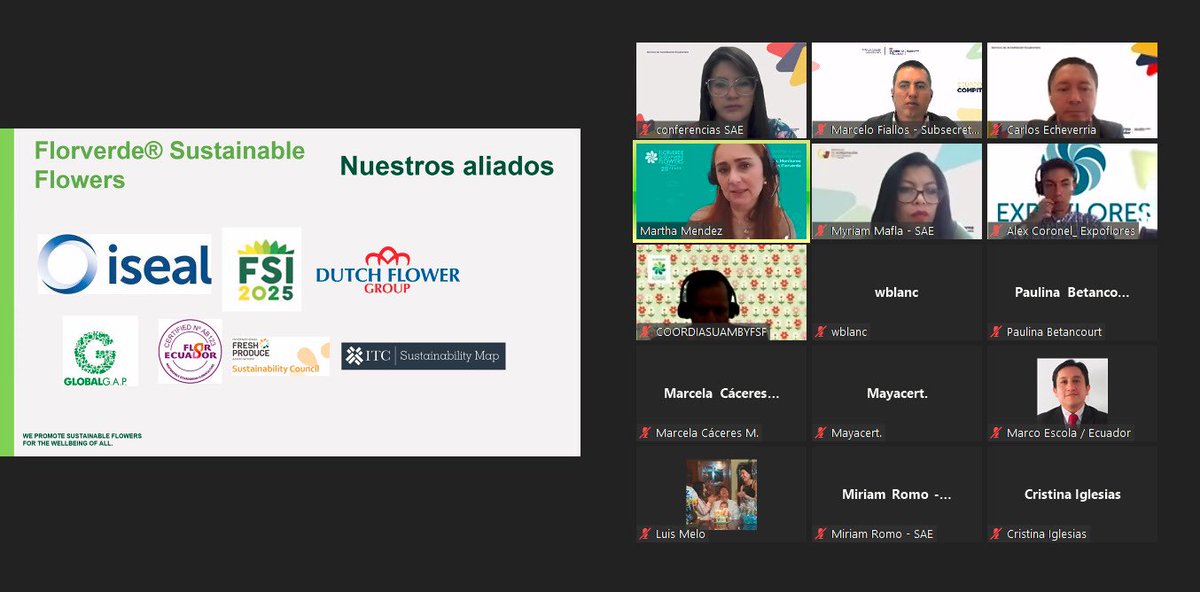Click the Flor Ecuador certified seal logo
The width and height of the screenshot is (1200, 592).
click(190, 351)
